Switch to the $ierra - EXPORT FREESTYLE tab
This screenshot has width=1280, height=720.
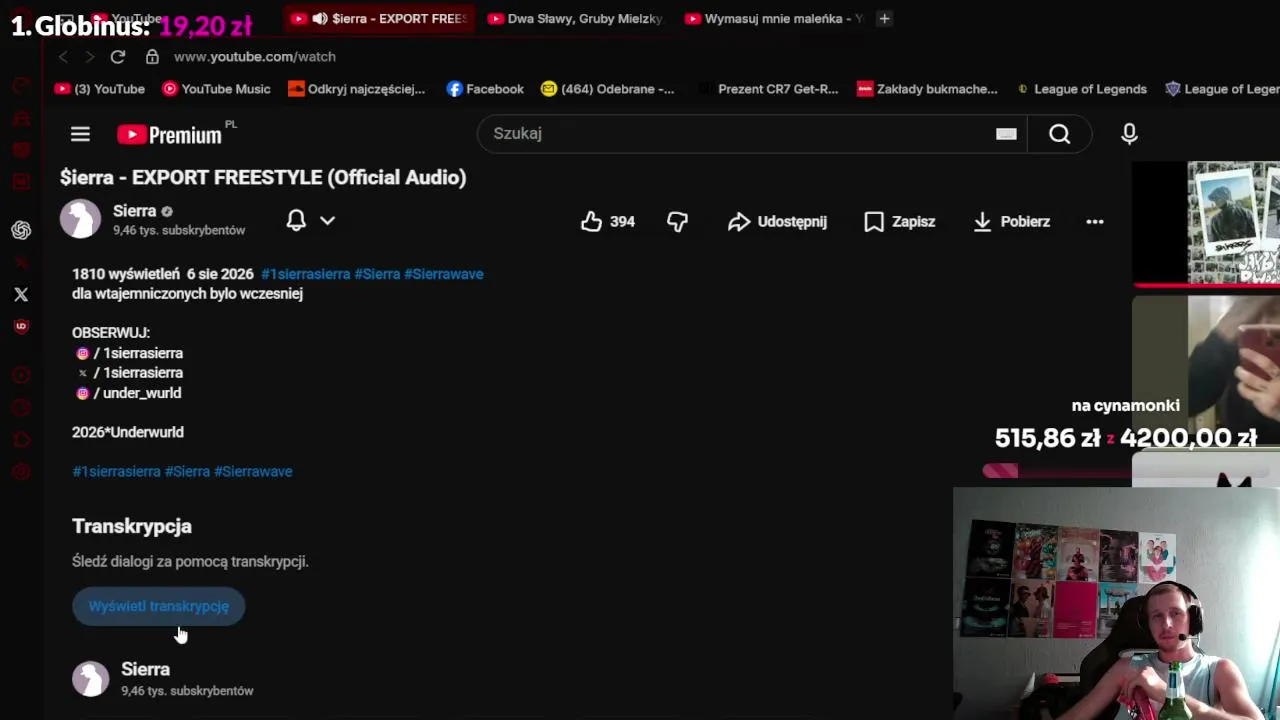click(380, 18)
